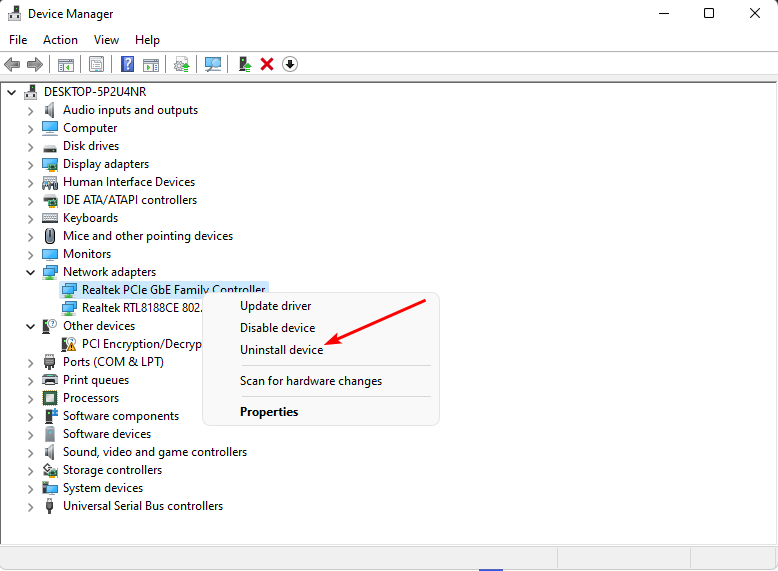Screen dimensions: 778x571
Task: Select the System devices label
Action: (103, 488)
